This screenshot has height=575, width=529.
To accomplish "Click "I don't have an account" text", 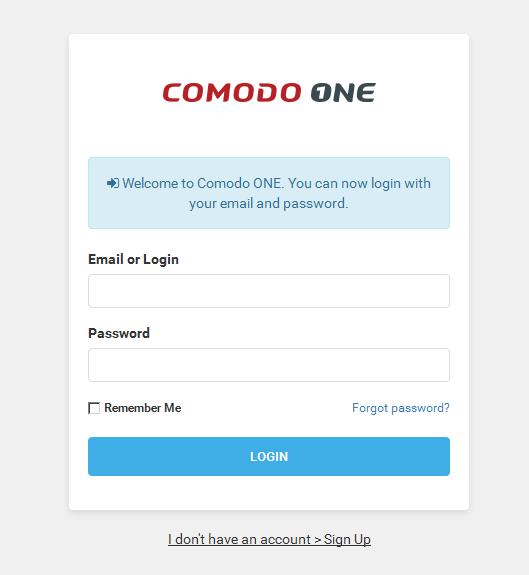I will pyautogui.click(x=239, y=539).
